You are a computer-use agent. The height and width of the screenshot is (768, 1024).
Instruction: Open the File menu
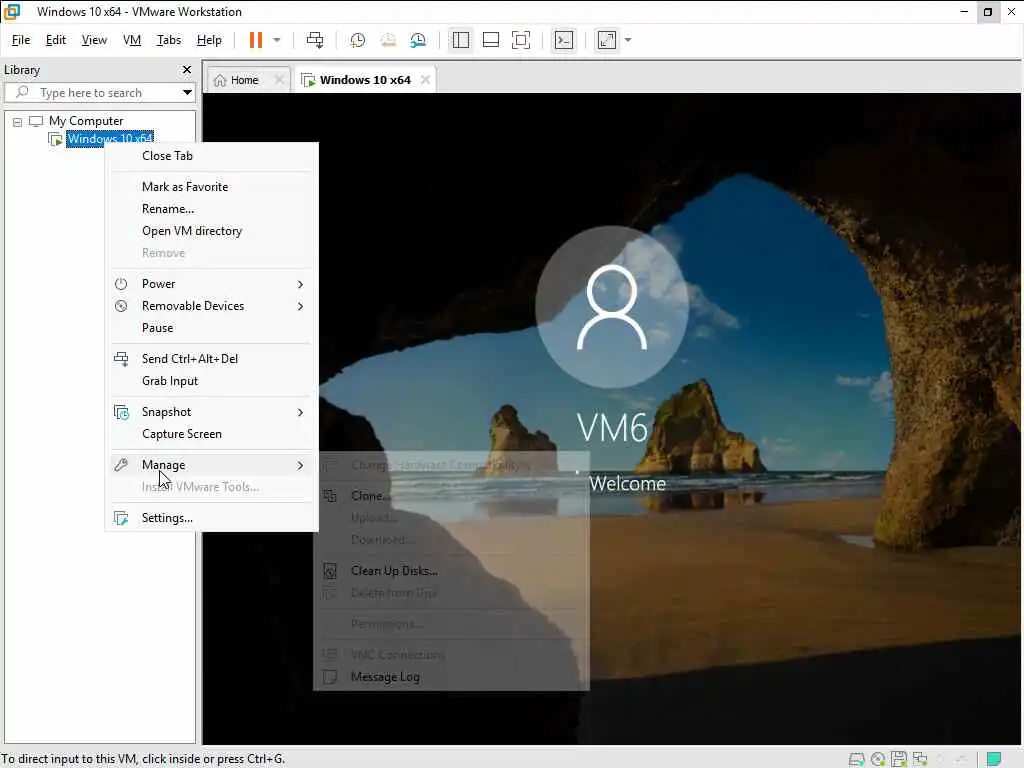[x=21, y=40]
